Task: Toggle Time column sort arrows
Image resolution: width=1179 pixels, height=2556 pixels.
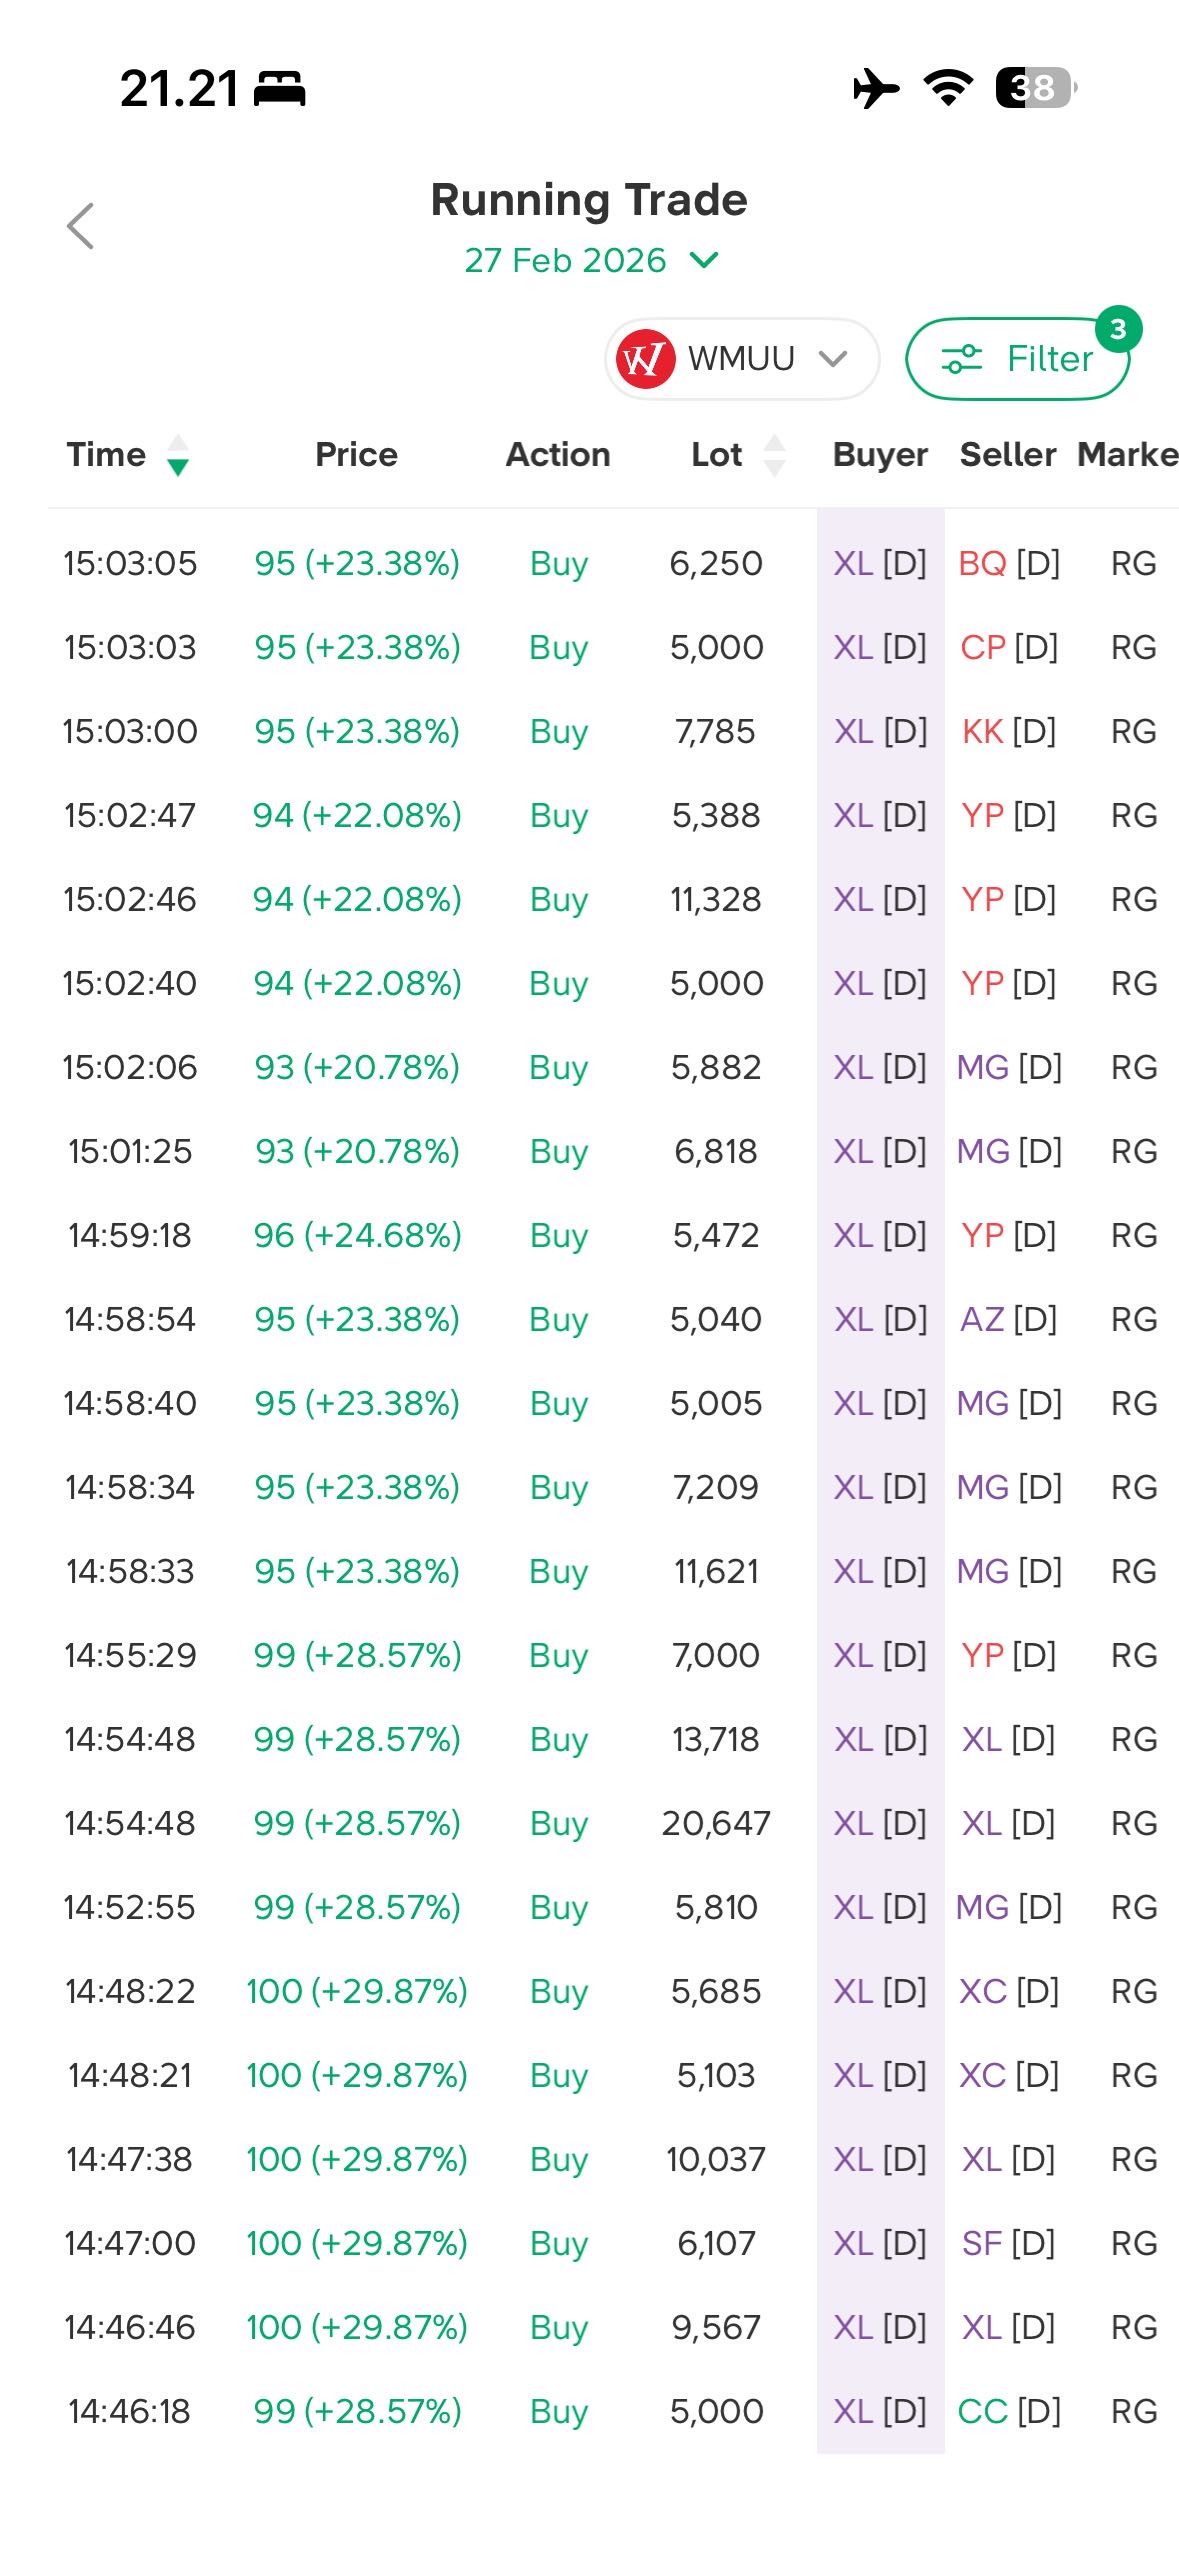Action: pos(178,455)
